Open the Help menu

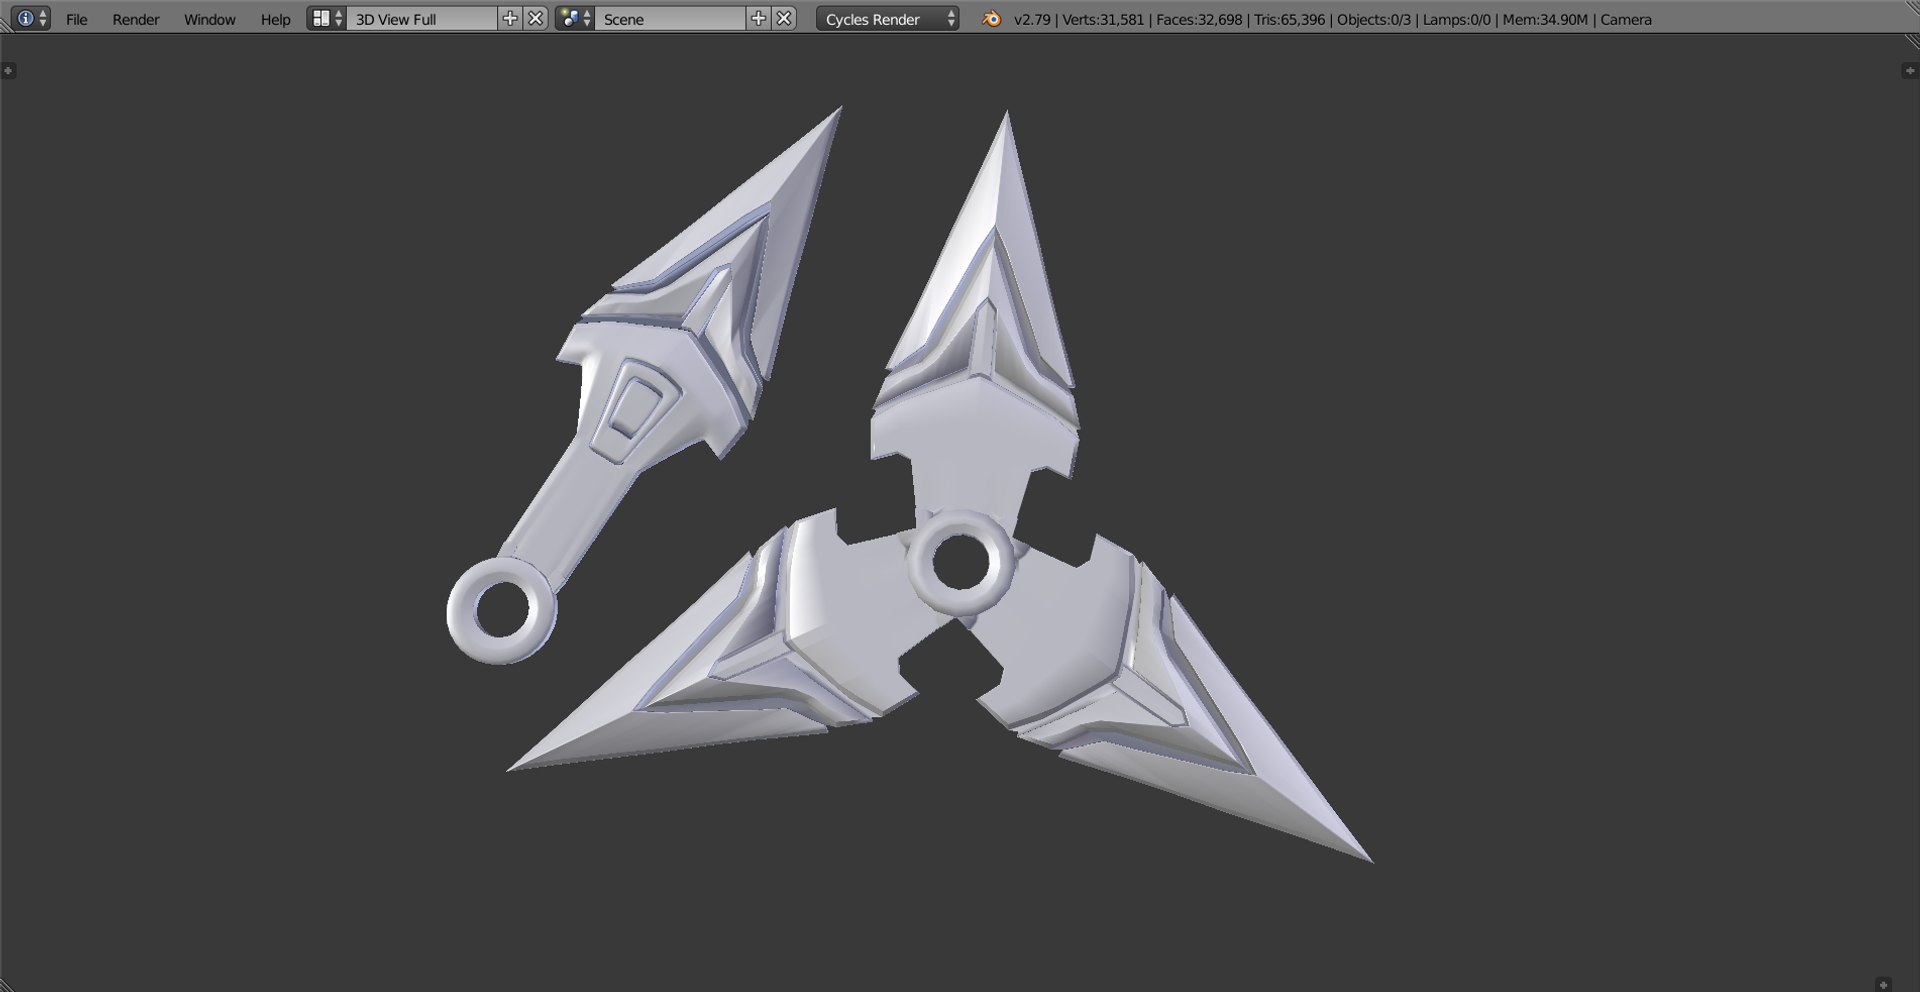(275, 19)
